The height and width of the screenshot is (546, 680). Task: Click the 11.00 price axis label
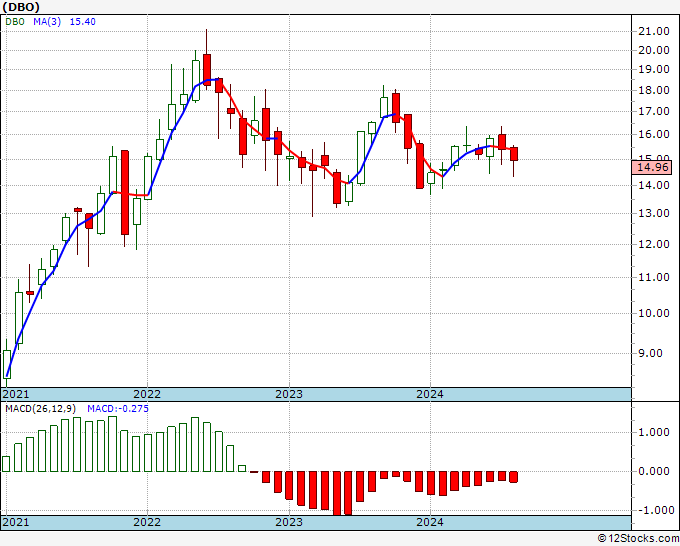[x=654, y=277]
